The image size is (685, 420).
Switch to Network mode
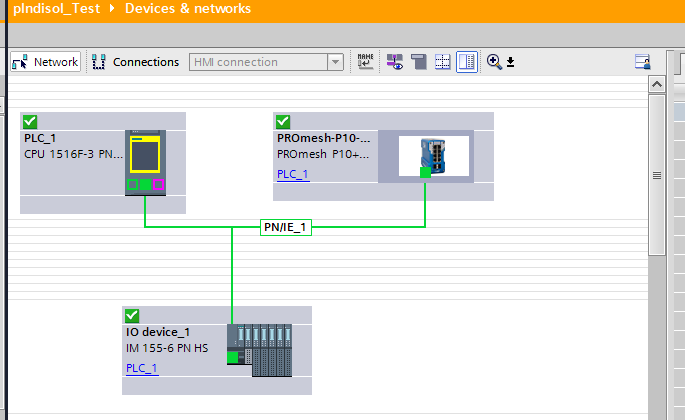pos(45,62)
